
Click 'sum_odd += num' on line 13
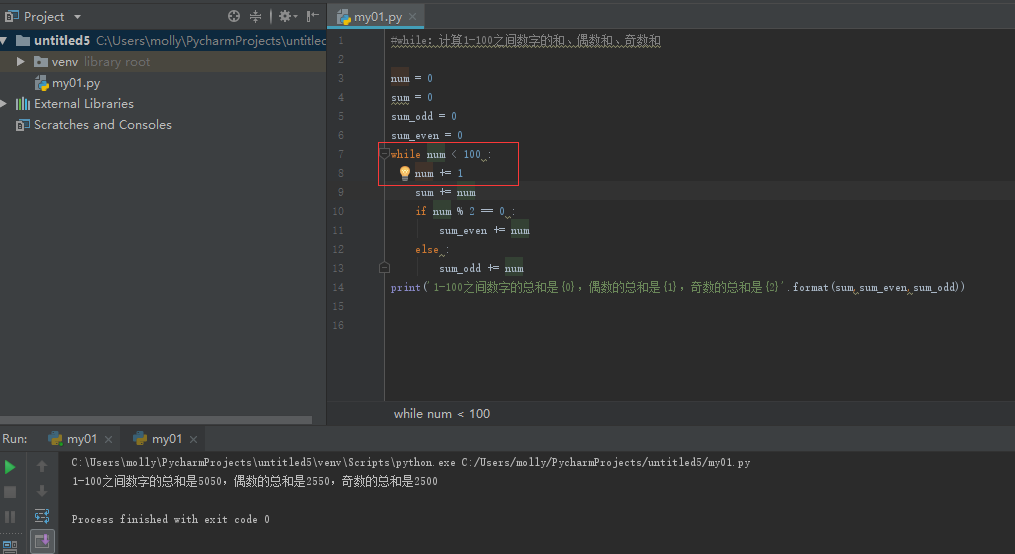(x=481, y=268)
